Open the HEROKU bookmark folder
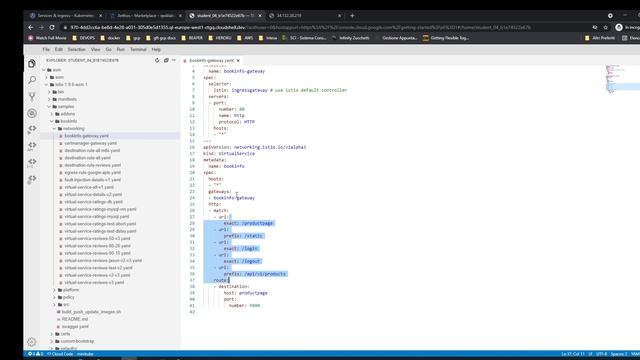The image size is (640, 360). pyautogui.click(x=220, y=38)
